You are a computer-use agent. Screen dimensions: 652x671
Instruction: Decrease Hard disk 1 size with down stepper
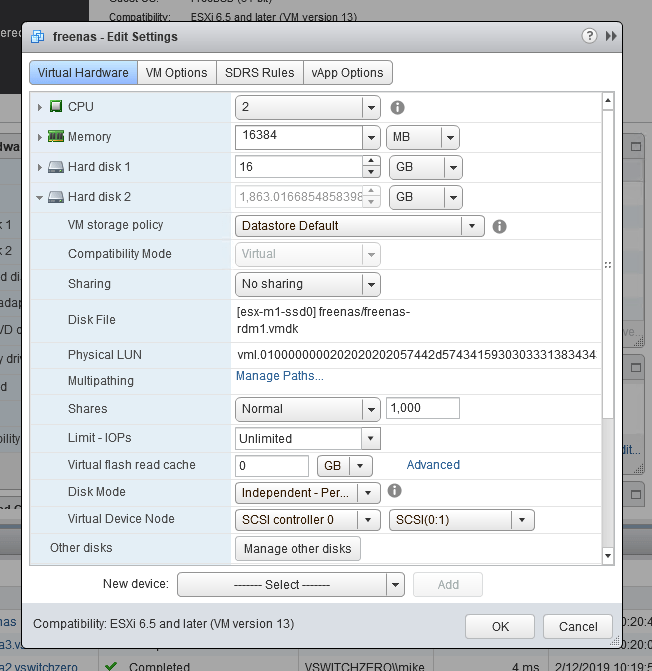click(371, 172)
